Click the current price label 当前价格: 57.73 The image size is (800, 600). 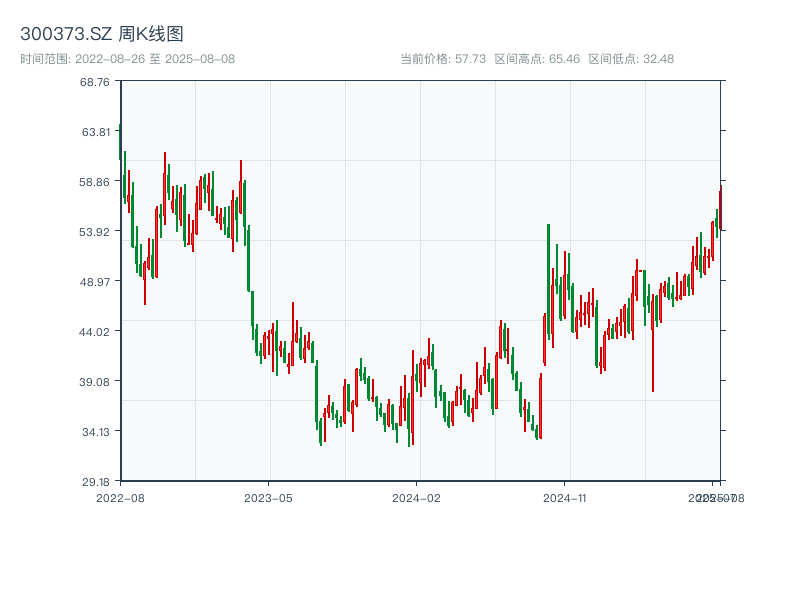point(443,59)
